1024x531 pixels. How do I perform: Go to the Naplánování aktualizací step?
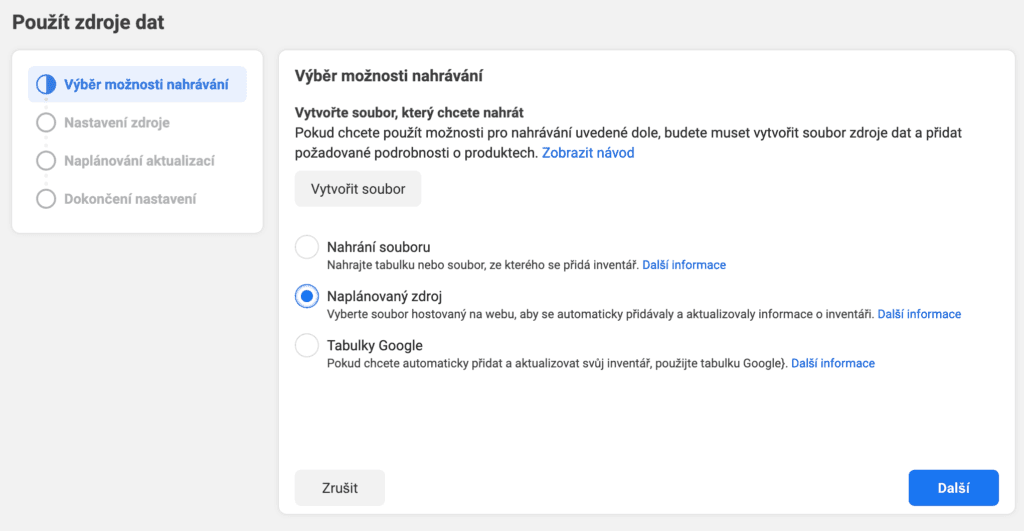(x=139, y=161)
